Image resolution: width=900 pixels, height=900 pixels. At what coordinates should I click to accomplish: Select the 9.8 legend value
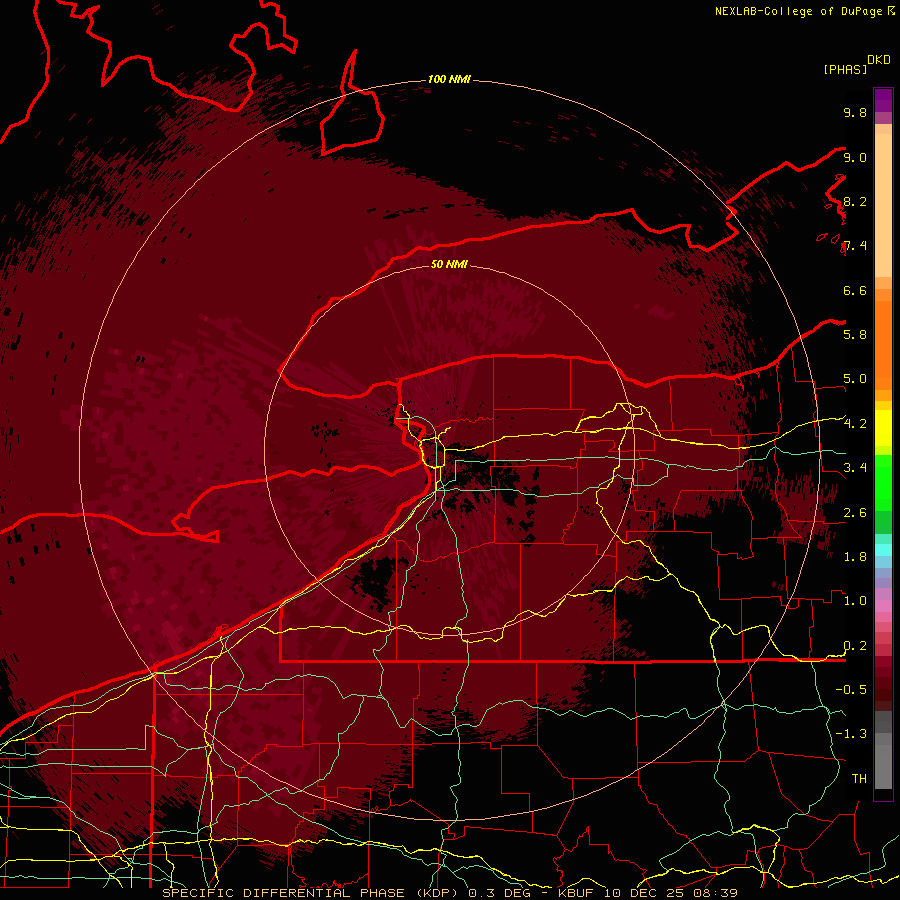pos(855,112)
